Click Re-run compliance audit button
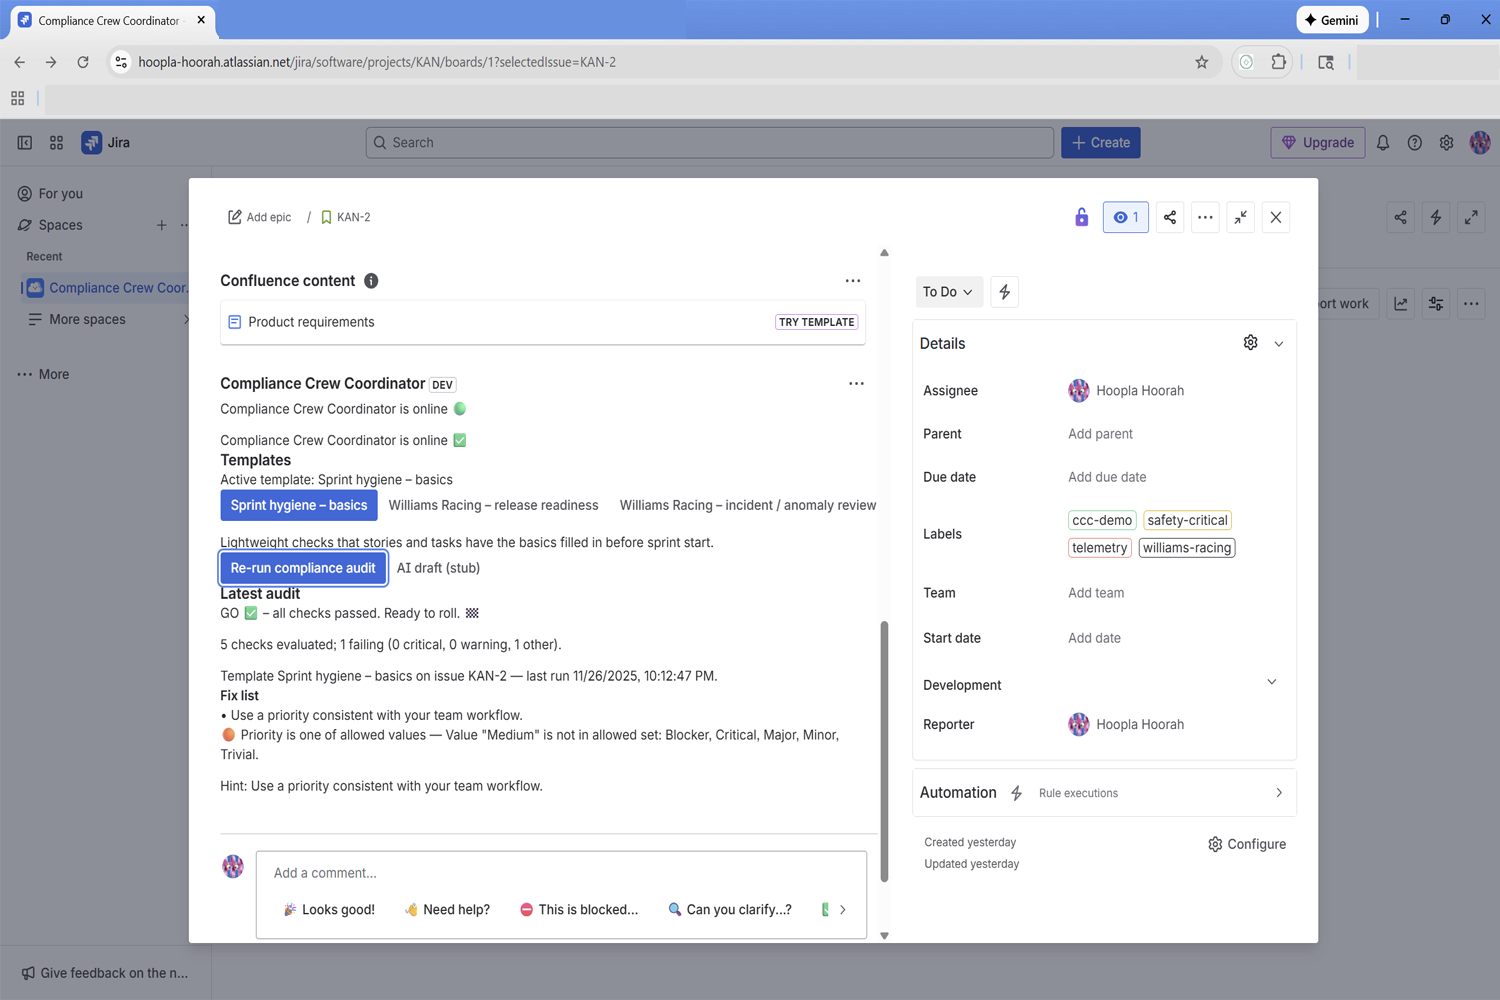 (303, 568)
